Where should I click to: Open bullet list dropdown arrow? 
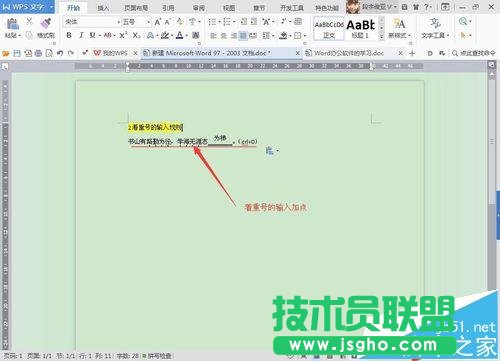pyautogui.click(x=220, y=22)
